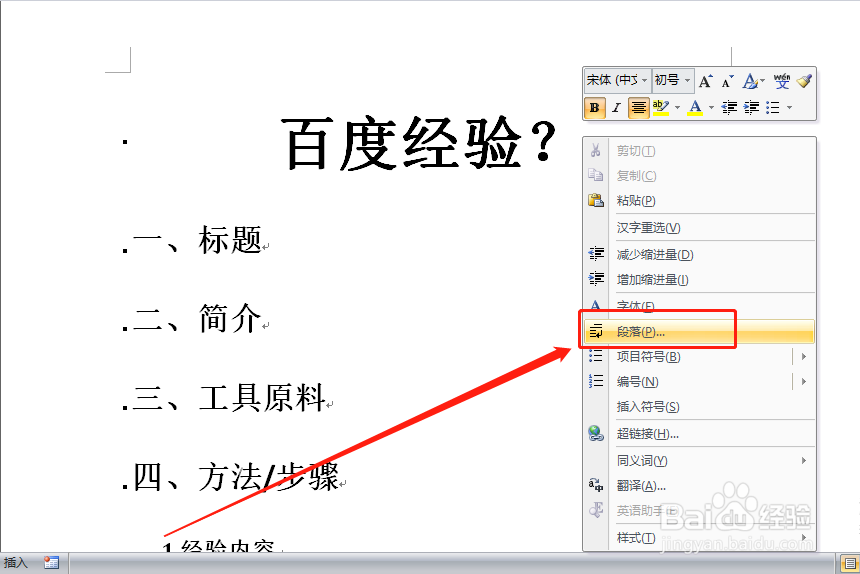This screenshot has height=574, width=860.
Task: Expand the 项目符号 submenu arrow
Action: [804, 356]
